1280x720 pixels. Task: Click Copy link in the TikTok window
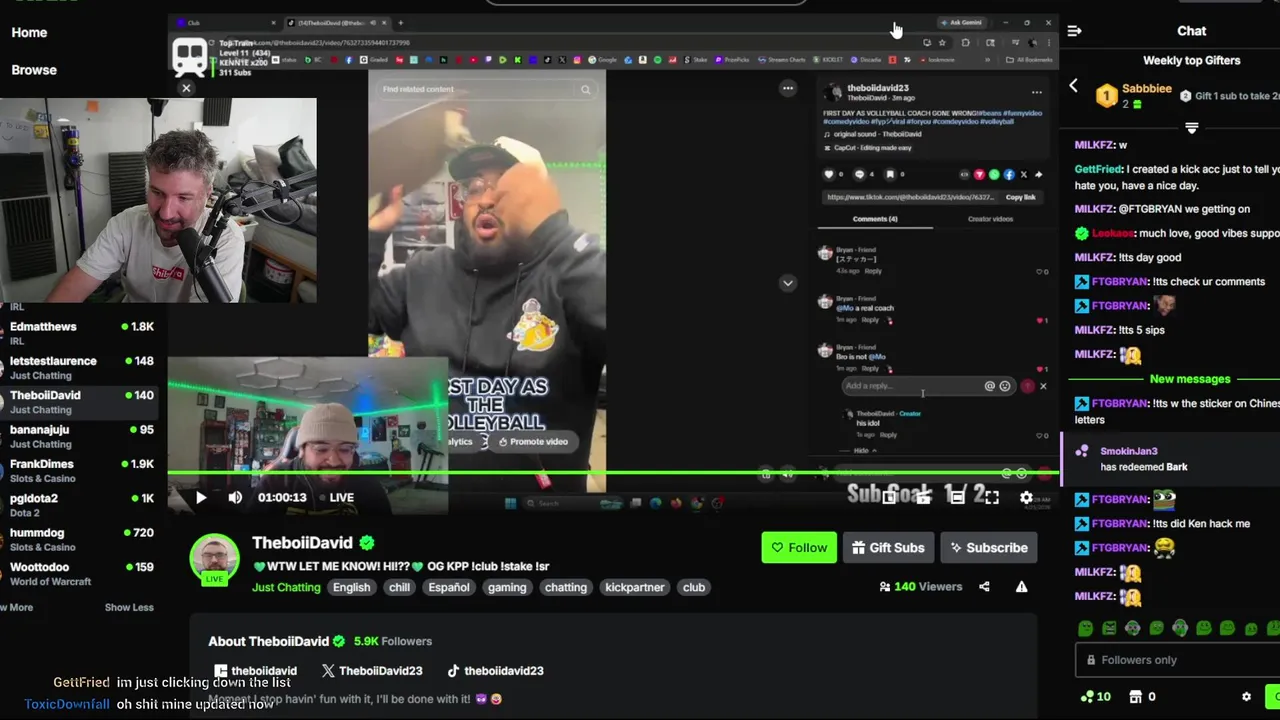coord(1020,197)
